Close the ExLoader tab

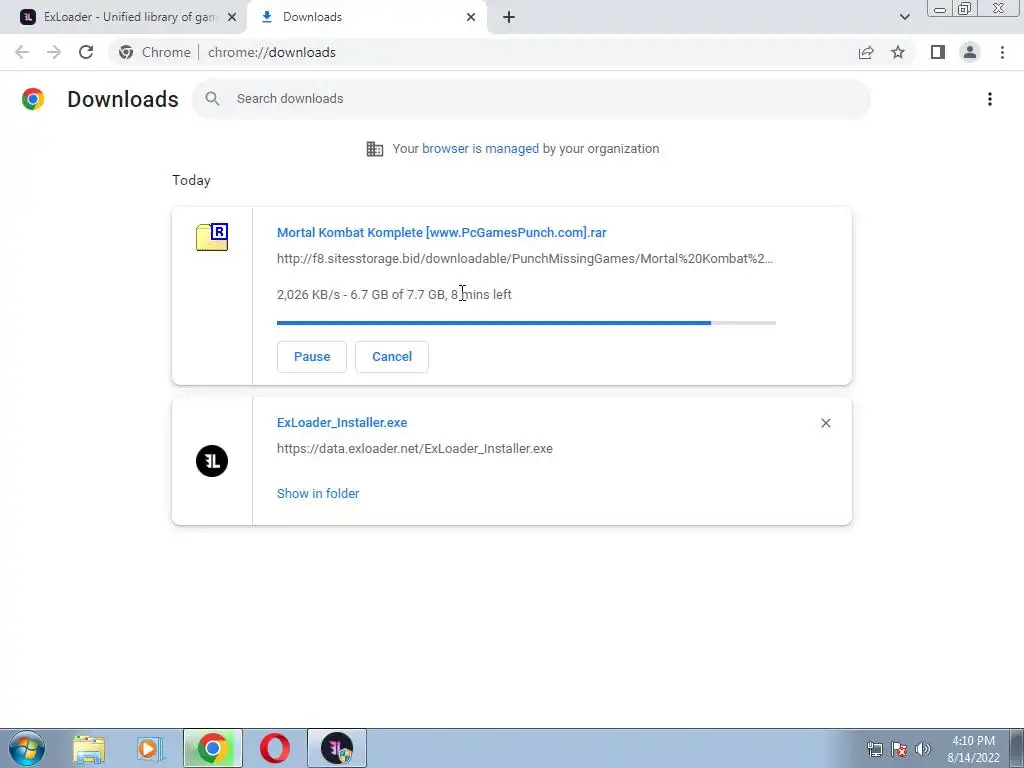click(x=232, y=17)
